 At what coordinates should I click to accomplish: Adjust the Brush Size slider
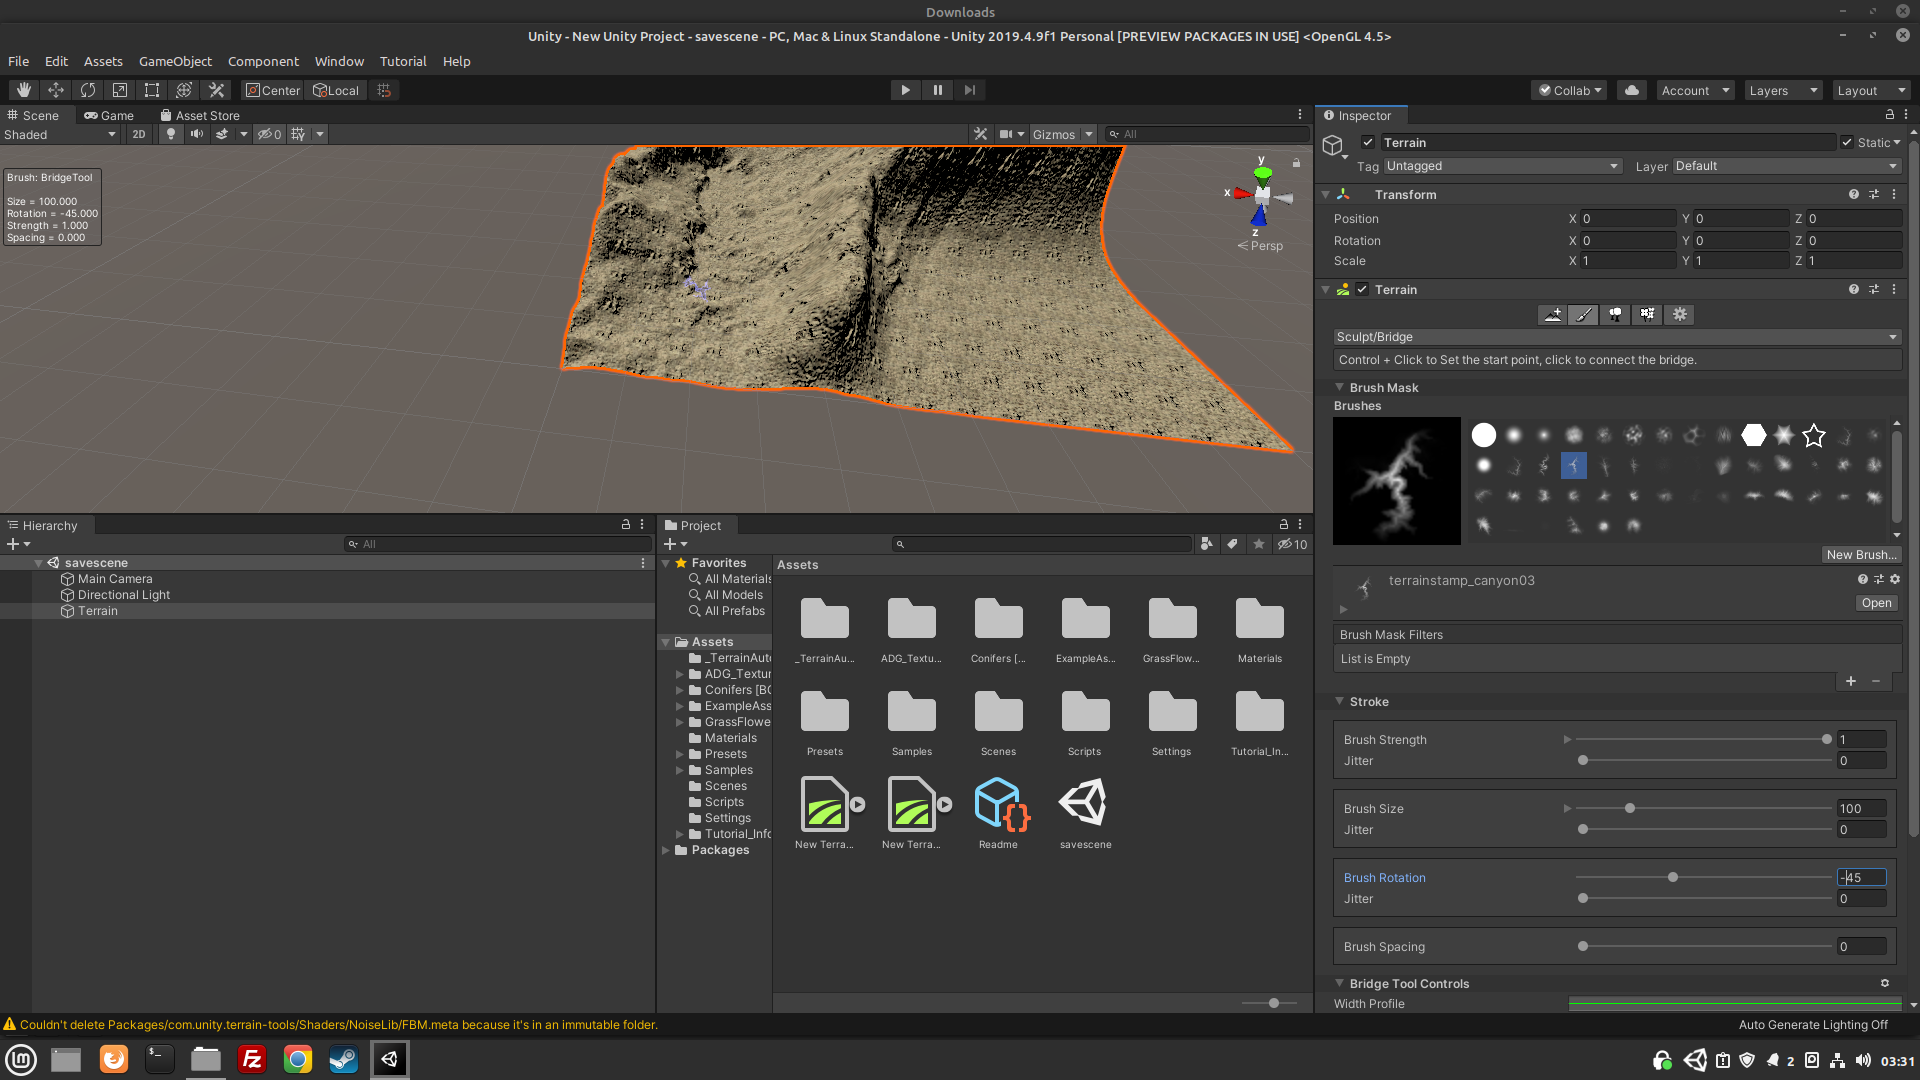(1703, 809)
